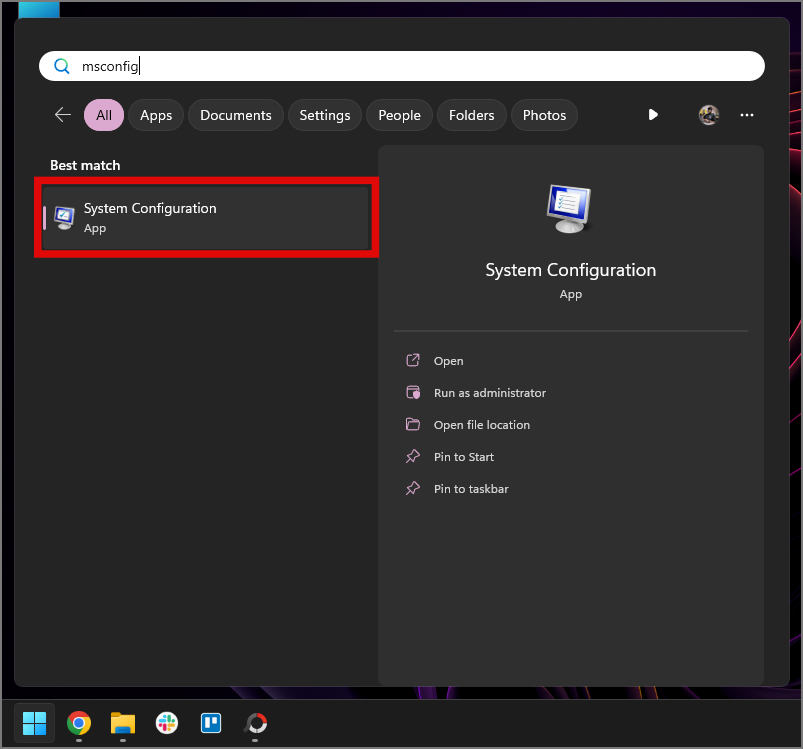This screenshot has height=749, width=803.
Task: Choose Pin to Start
Action: 463,457
